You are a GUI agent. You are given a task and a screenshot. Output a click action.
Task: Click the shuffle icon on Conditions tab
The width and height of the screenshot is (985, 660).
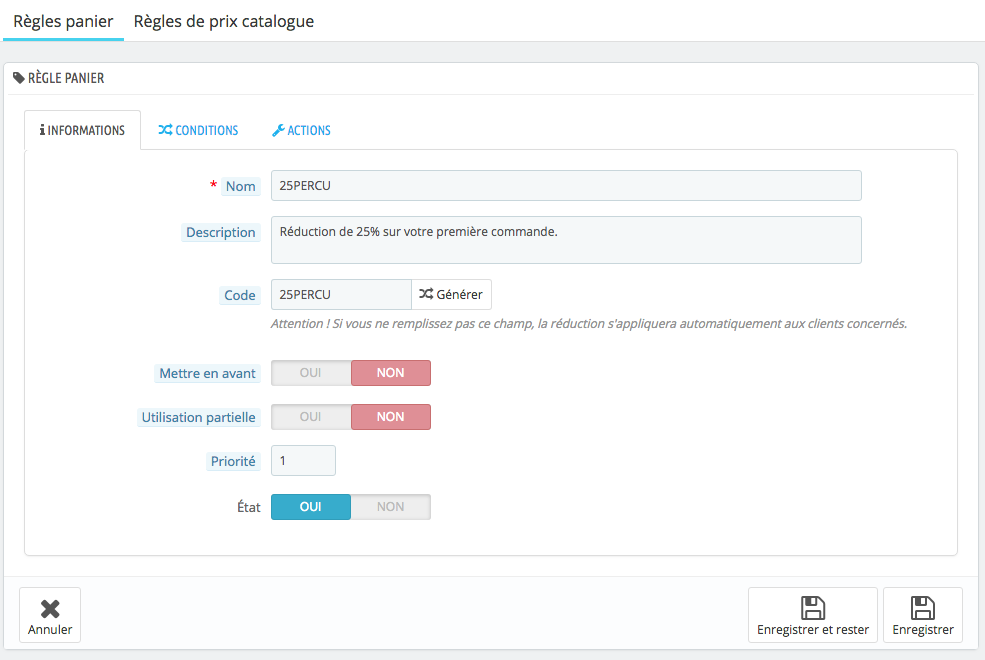pos(165,131)
